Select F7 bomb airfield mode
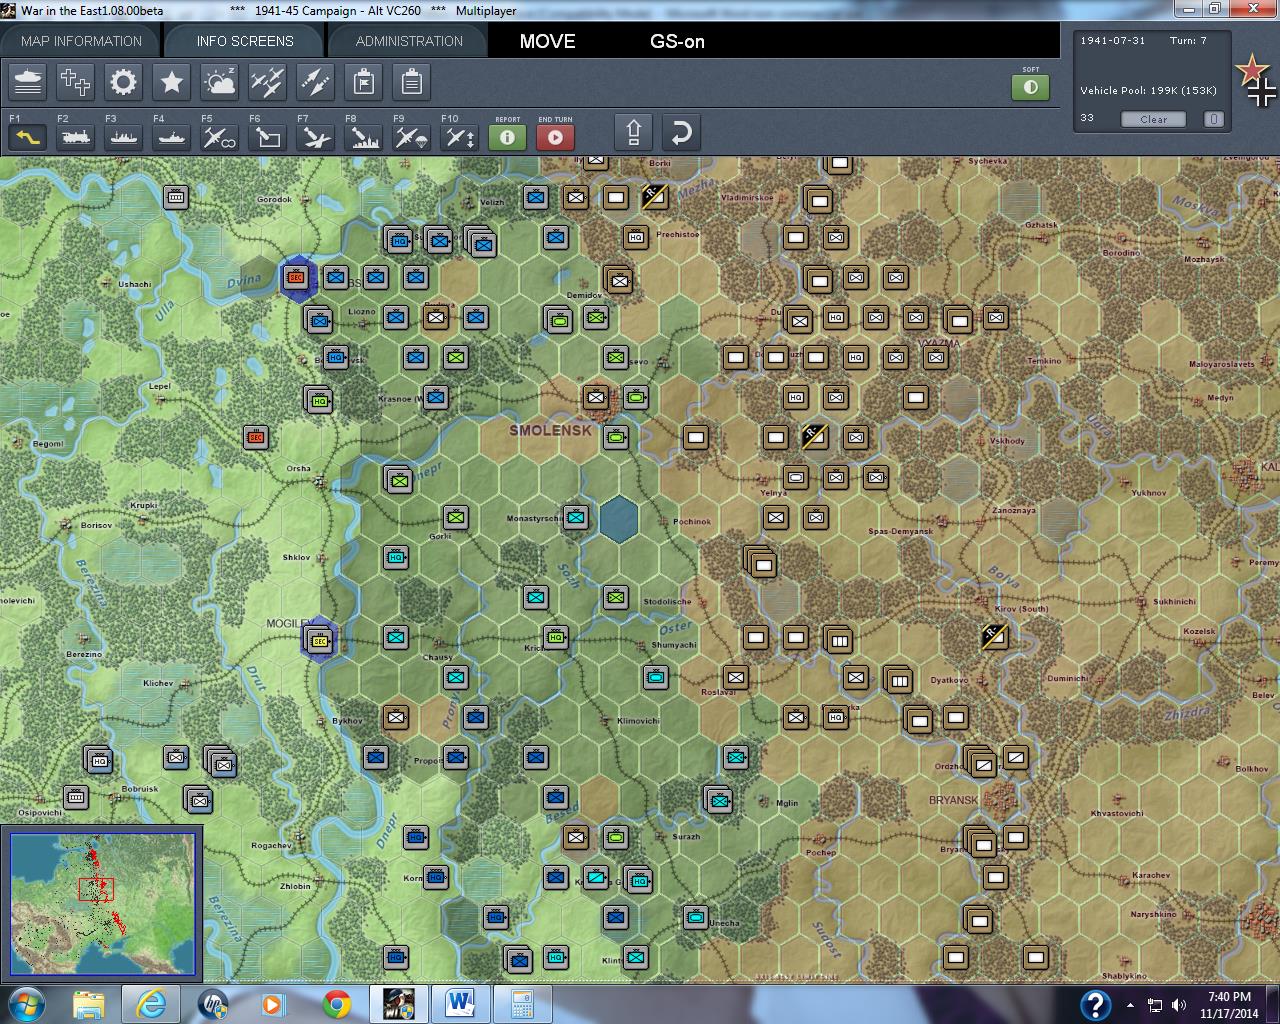The image size is (1280, 1024). click(x=316, y=136)
